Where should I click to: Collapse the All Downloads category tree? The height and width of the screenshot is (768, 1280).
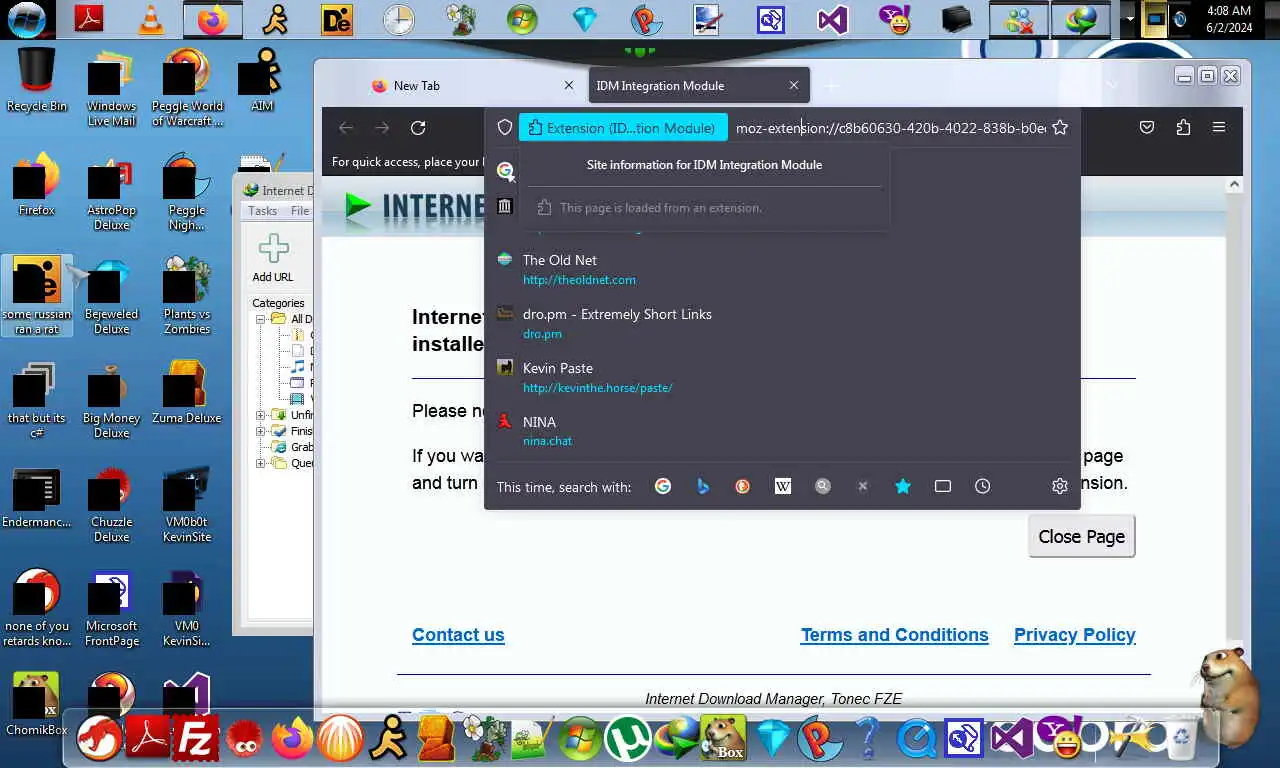tap(261, 319)
